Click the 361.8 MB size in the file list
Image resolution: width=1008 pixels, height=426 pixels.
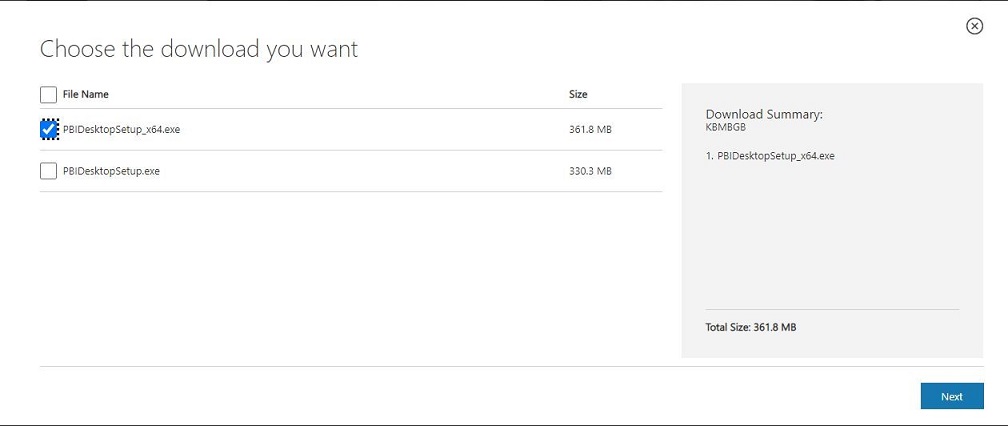590,129
